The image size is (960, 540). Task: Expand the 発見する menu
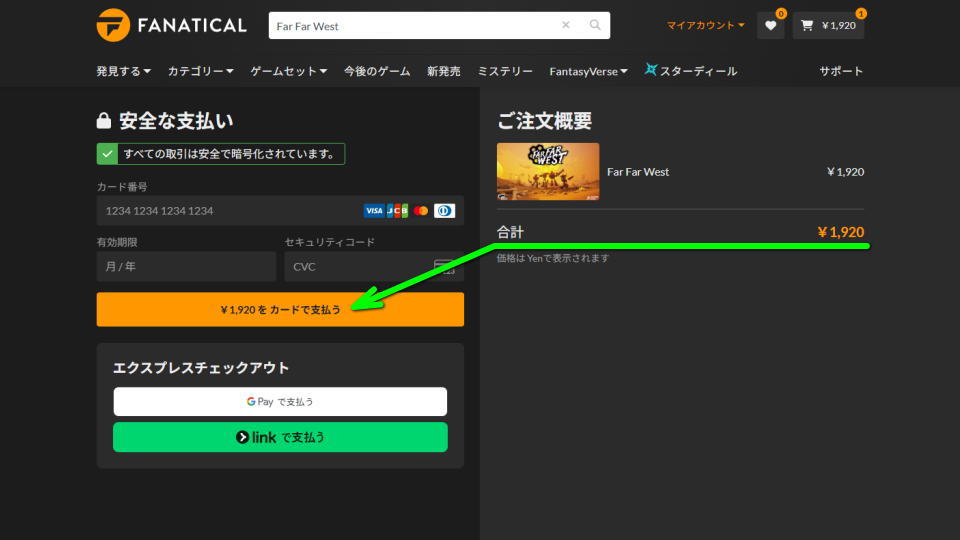[x=123, y=71]
